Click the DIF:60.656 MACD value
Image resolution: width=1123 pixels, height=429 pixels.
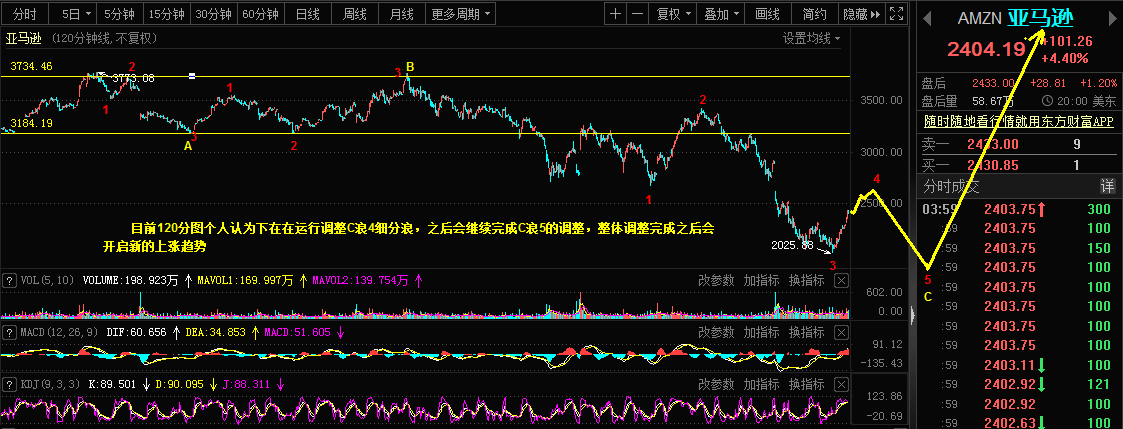tap(136, 332)
